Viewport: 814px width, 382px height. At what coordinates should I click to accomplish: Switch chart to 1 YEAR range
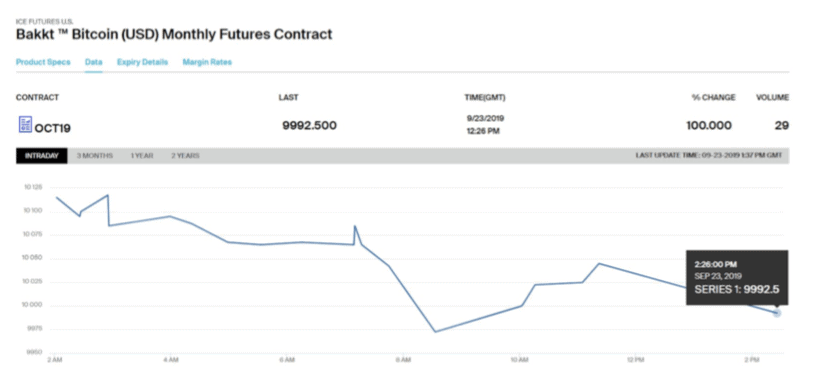tap(142, 156)
